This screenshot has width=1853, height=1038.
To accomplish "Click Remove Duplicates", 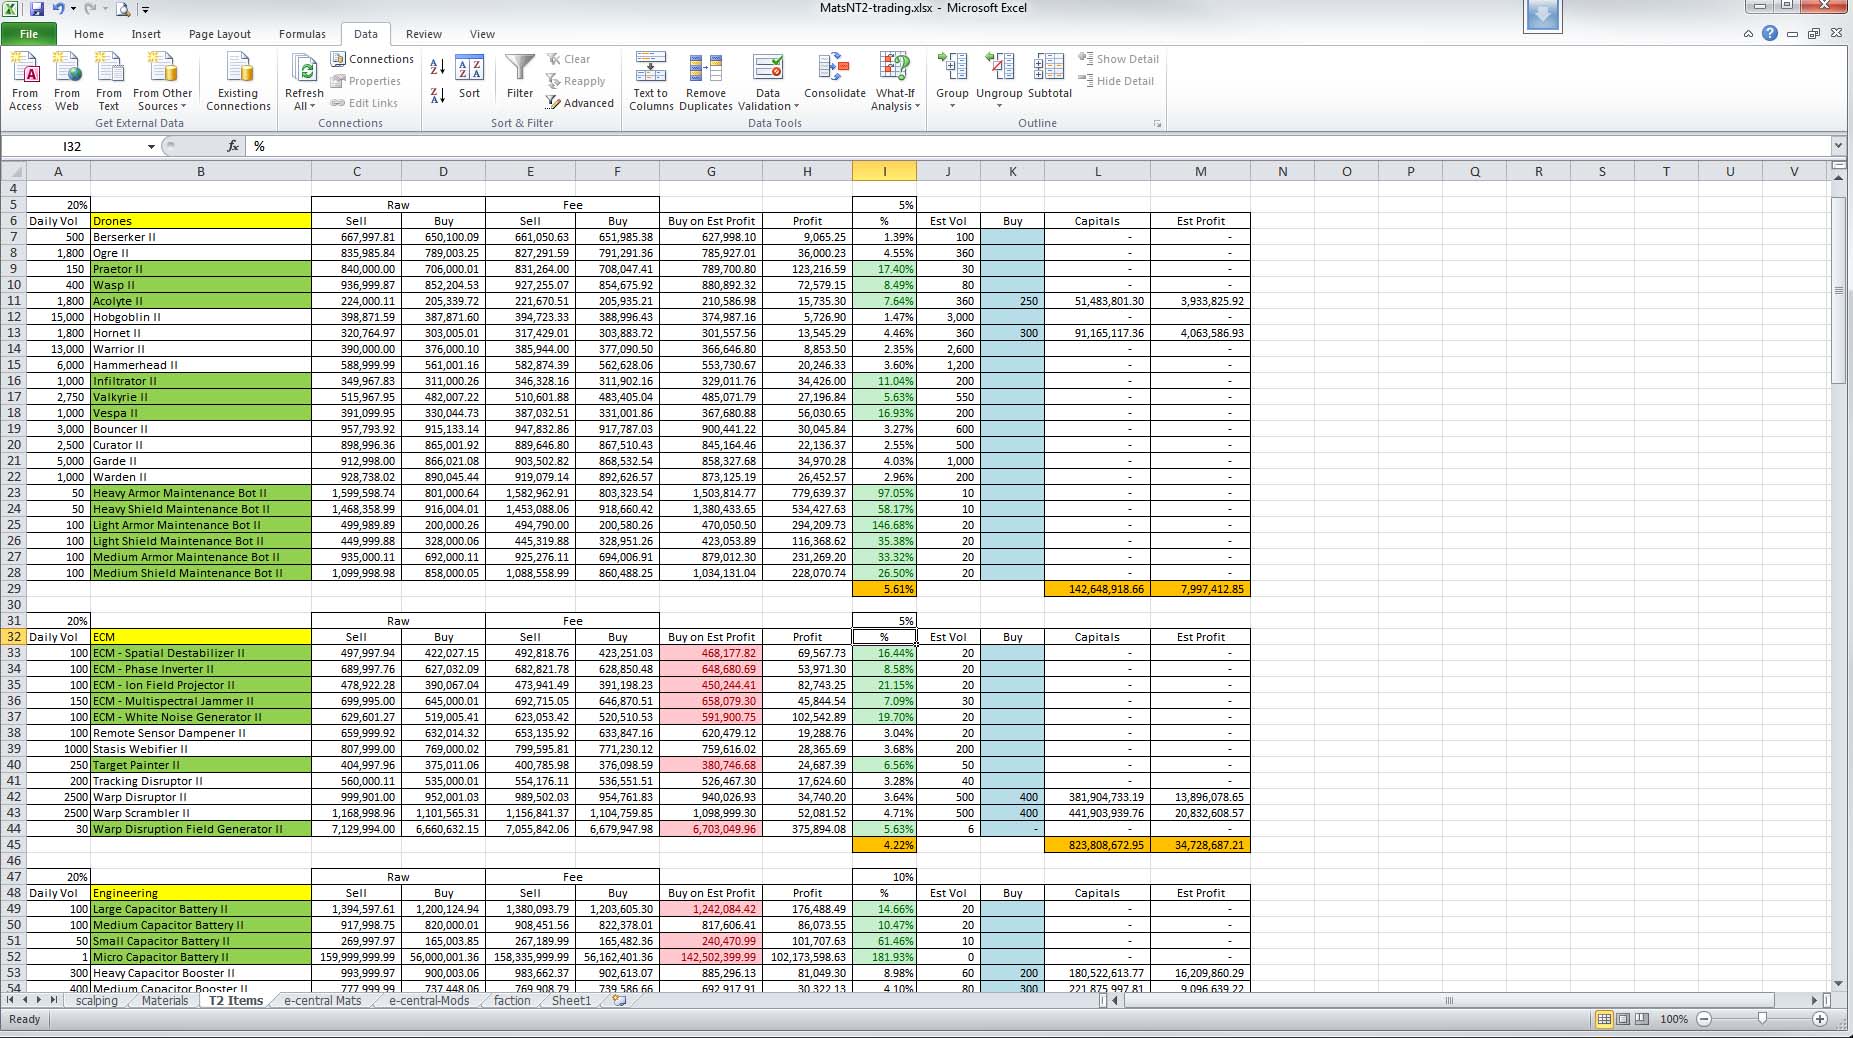I will tap(706, 81).
